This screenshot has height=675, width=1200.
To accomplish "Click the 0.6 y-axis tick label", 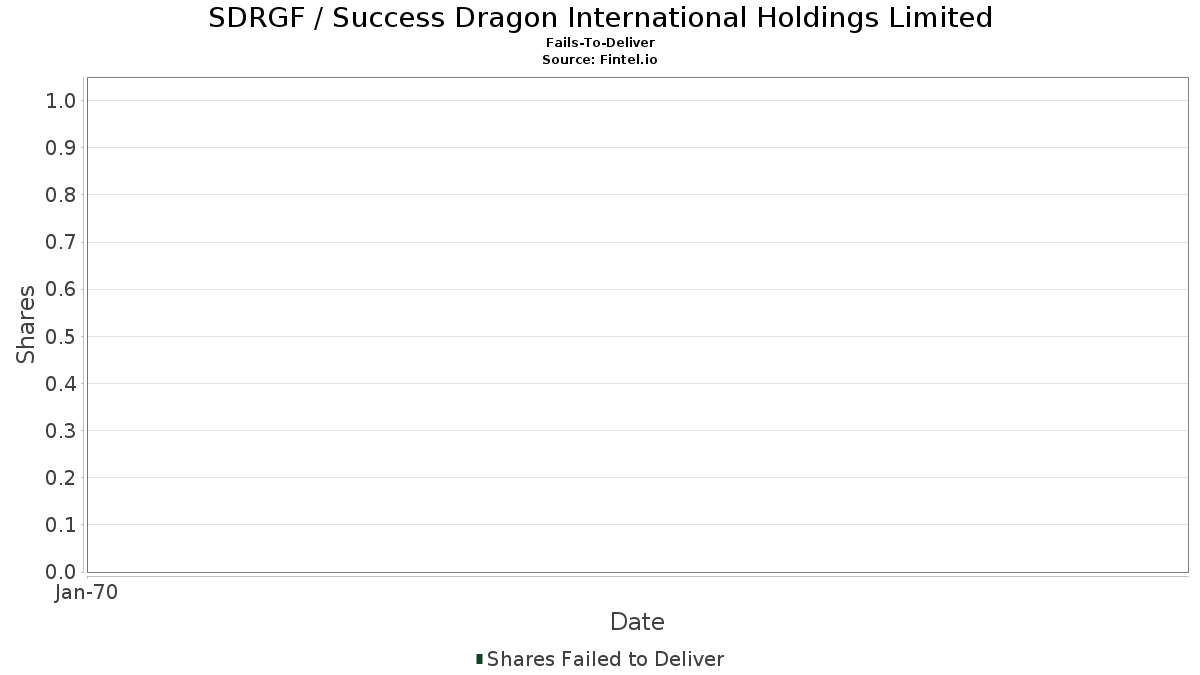I will pos(61,289).
